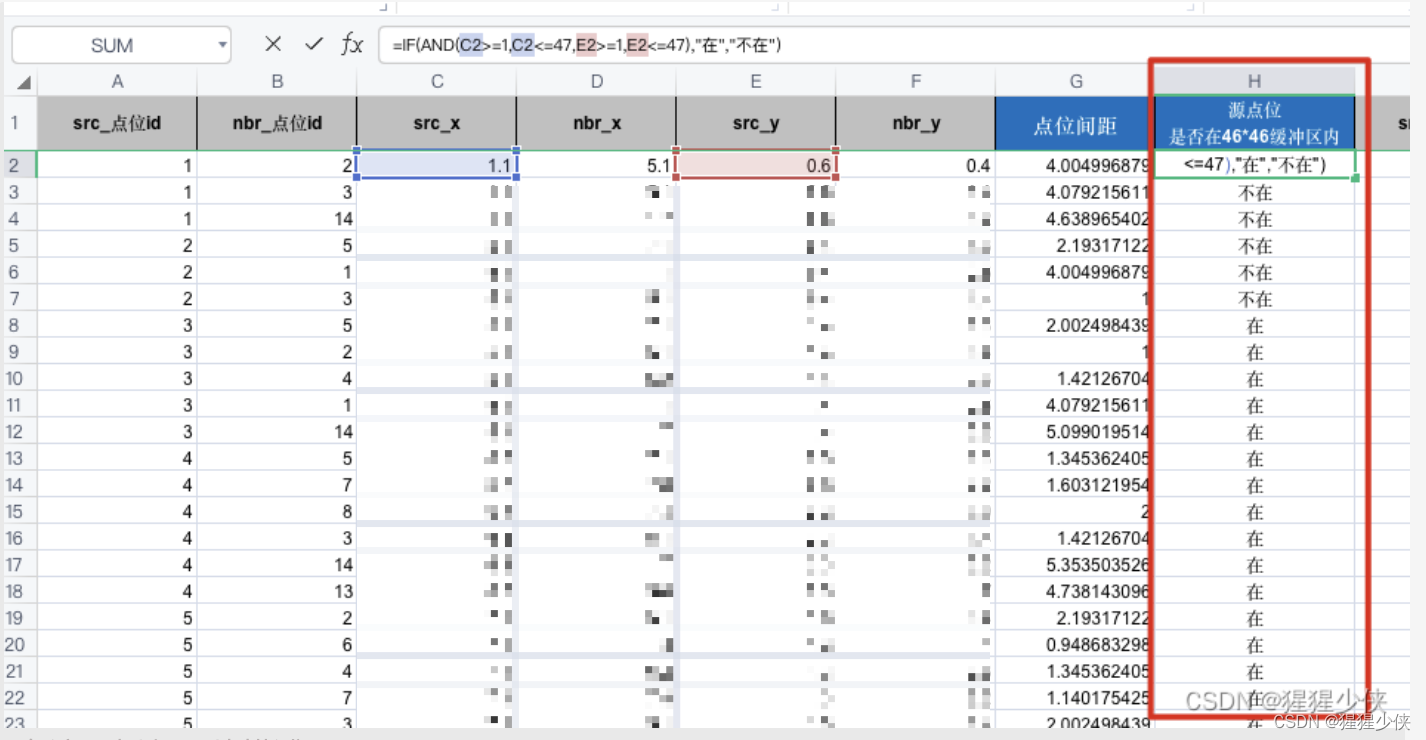Select cell B18 with value 13
The width and height of the screenshot is (1426, 740).
277,591
